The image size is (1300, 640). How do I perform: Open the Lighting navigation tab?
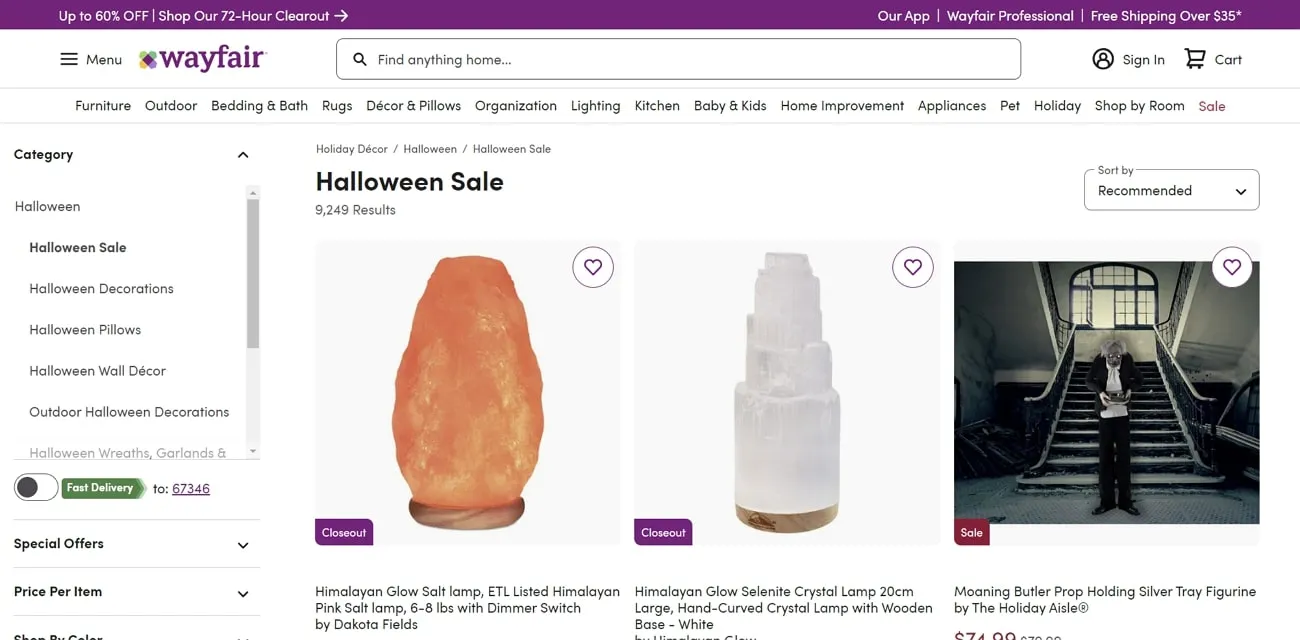click(595, 105)
